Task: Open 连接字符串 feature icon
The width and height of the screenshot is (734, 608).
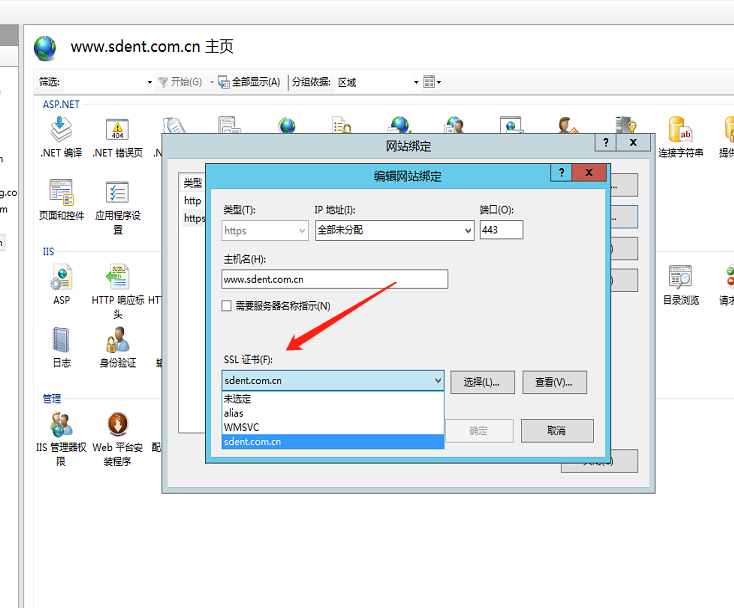Action: coord(681,130)
